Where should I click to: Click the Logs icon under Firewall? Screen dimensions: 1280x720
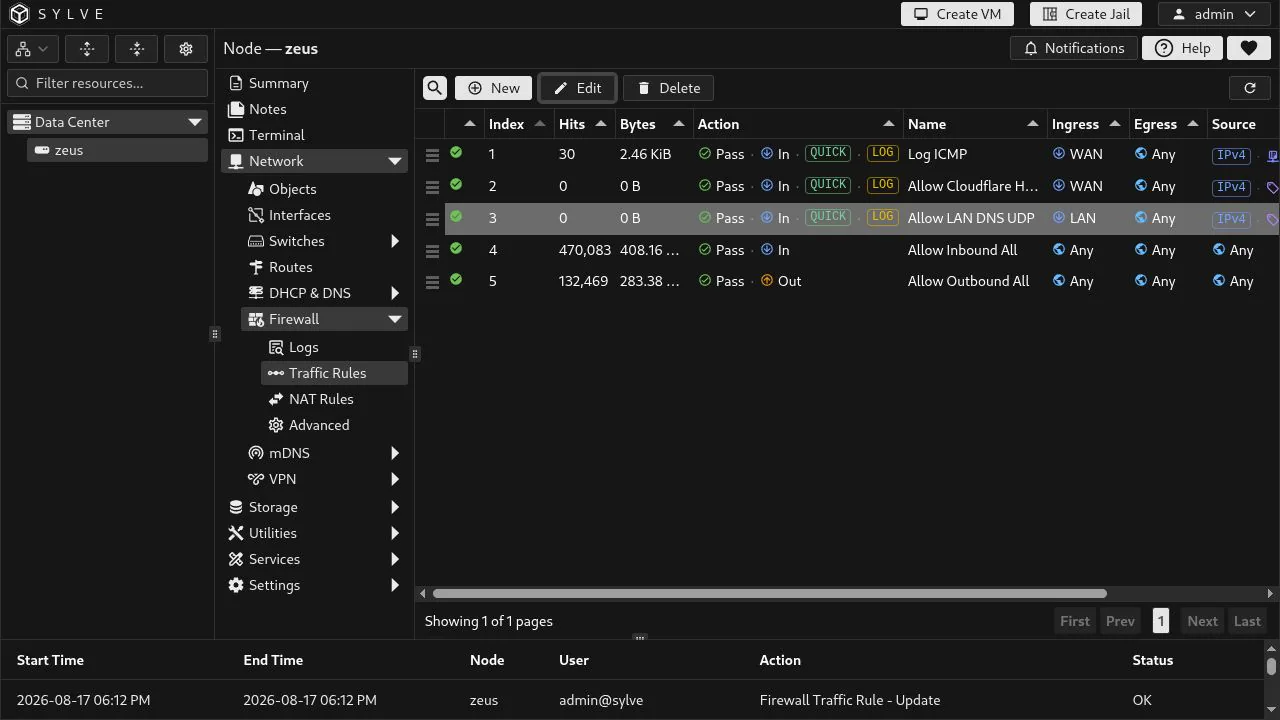[276, 347]
